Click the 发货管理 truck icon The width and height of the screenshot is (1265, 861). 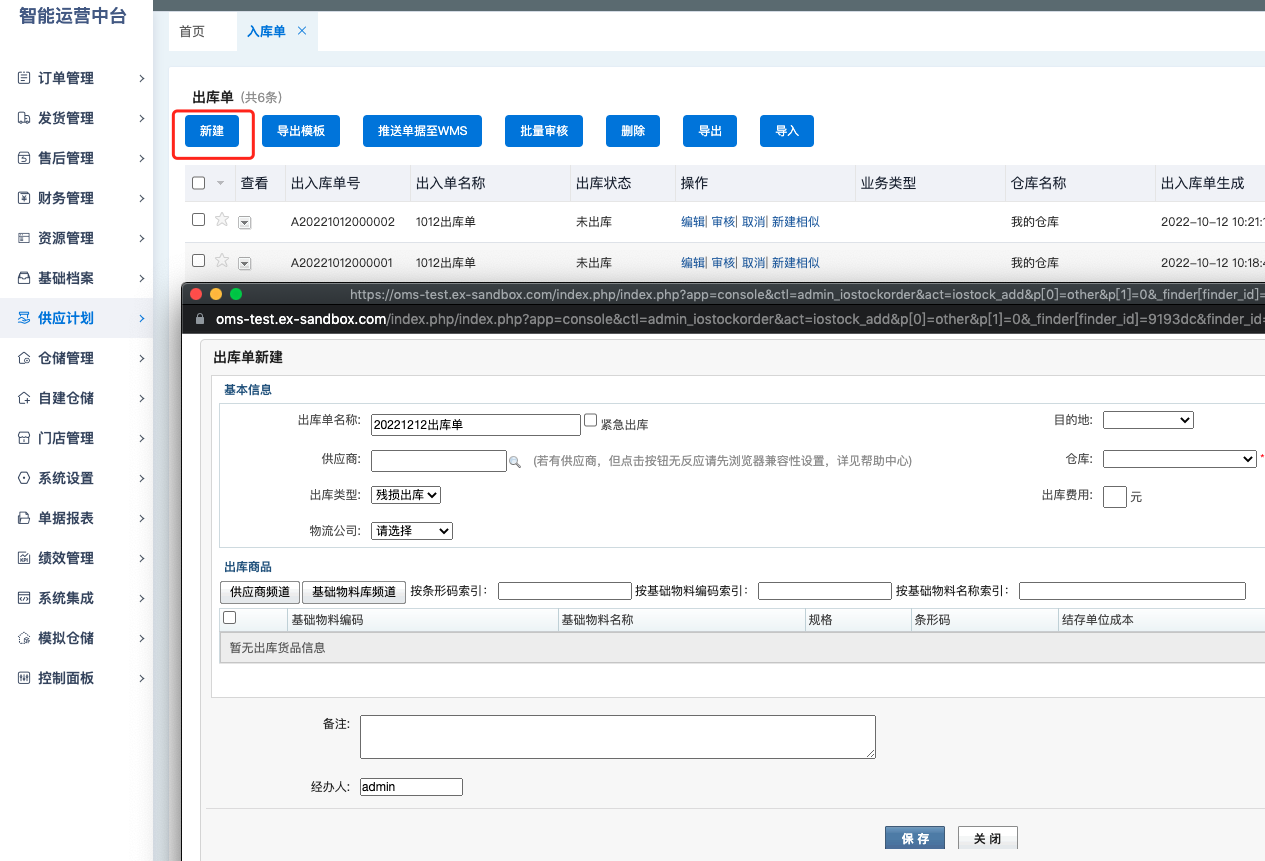pyautogui.click(x=24, y=118)
